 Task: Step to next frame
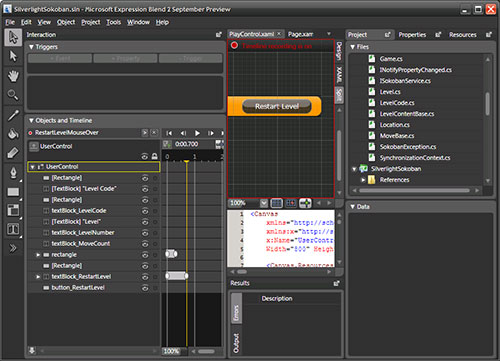click(x=211, y=133)
